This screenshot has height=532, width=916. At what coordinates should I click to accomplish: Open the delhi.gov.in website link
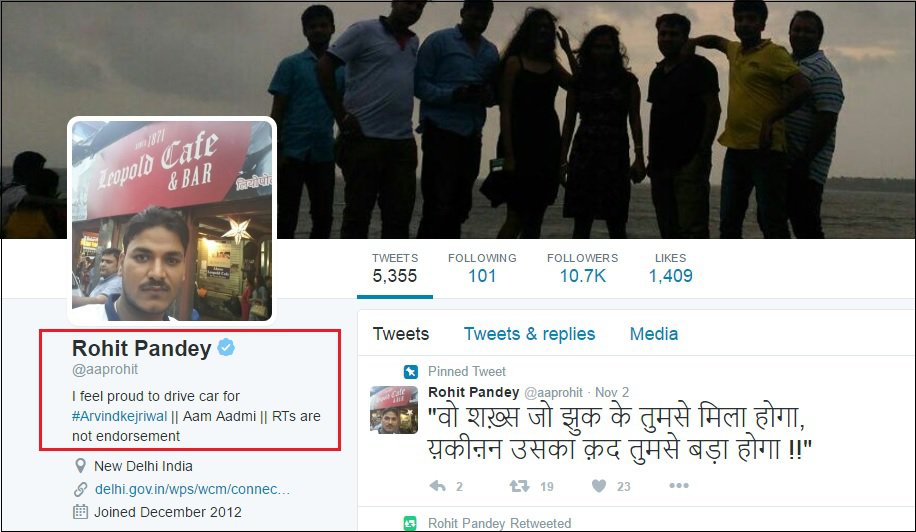pyautogui.click(x=192, y=489)
